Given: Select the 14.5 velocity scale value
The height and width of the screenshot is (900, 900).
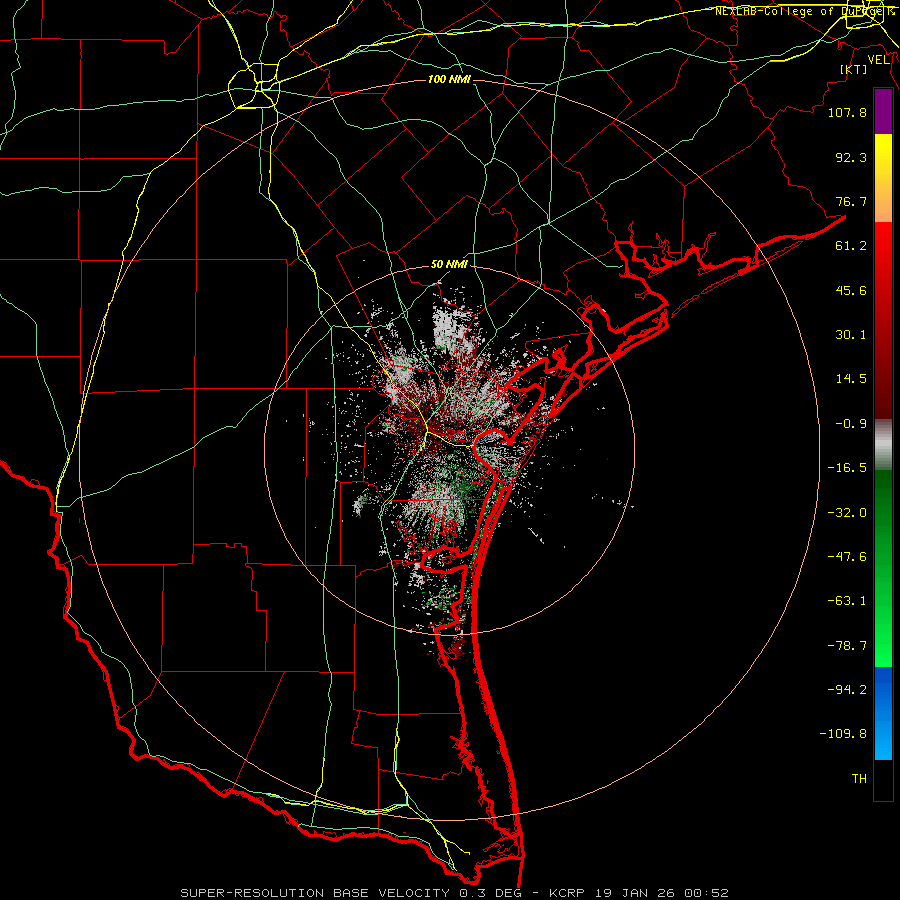Looking at the screenshot, I should tap(851, 379).
